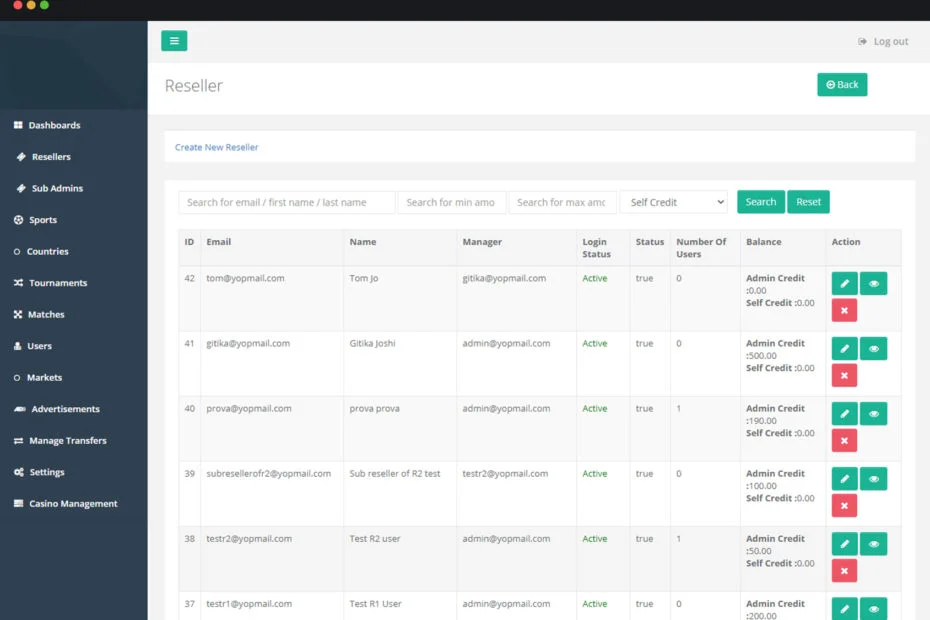The image size is (930, 620).
Task: Go to Sub Admins in sidebar
Action: (x=50, y=188)
